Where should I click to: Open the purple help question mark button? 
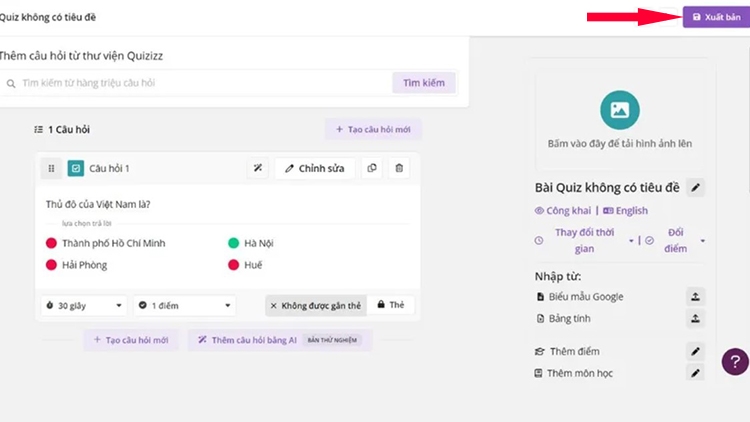[x=735, y=362]
